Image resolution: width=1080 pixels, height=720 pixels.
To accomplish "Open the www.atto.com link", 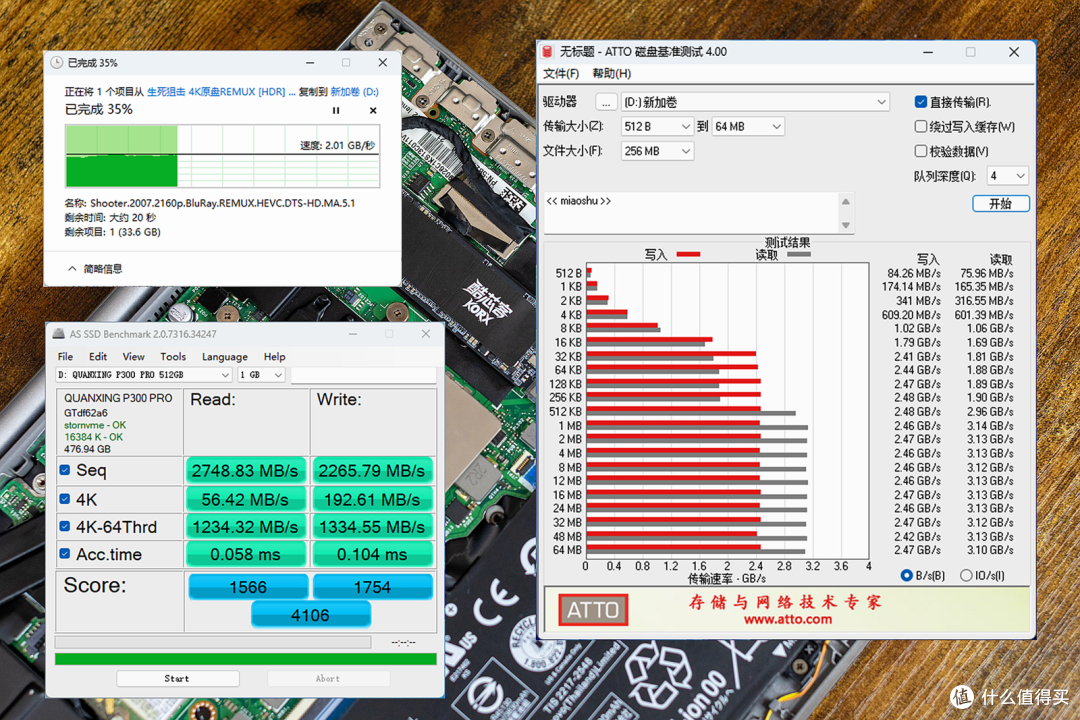I will (788, 619).
